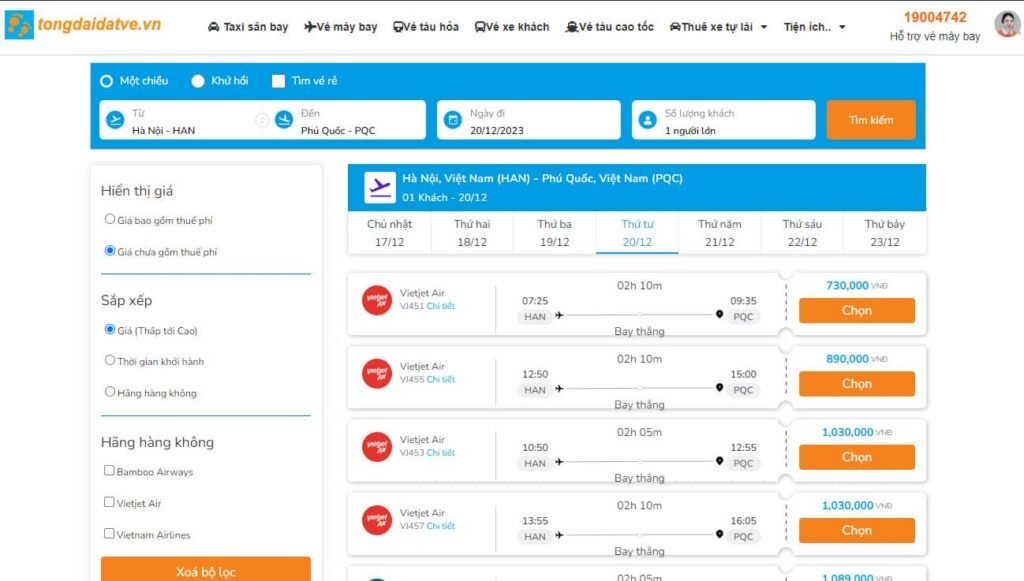
Task: Click destination pin on VJ457 route line
Action: [719, 535]
